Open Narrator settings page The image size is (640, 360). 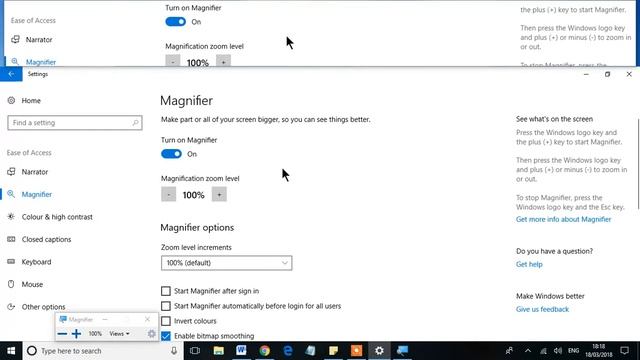[x=35, y=172]
